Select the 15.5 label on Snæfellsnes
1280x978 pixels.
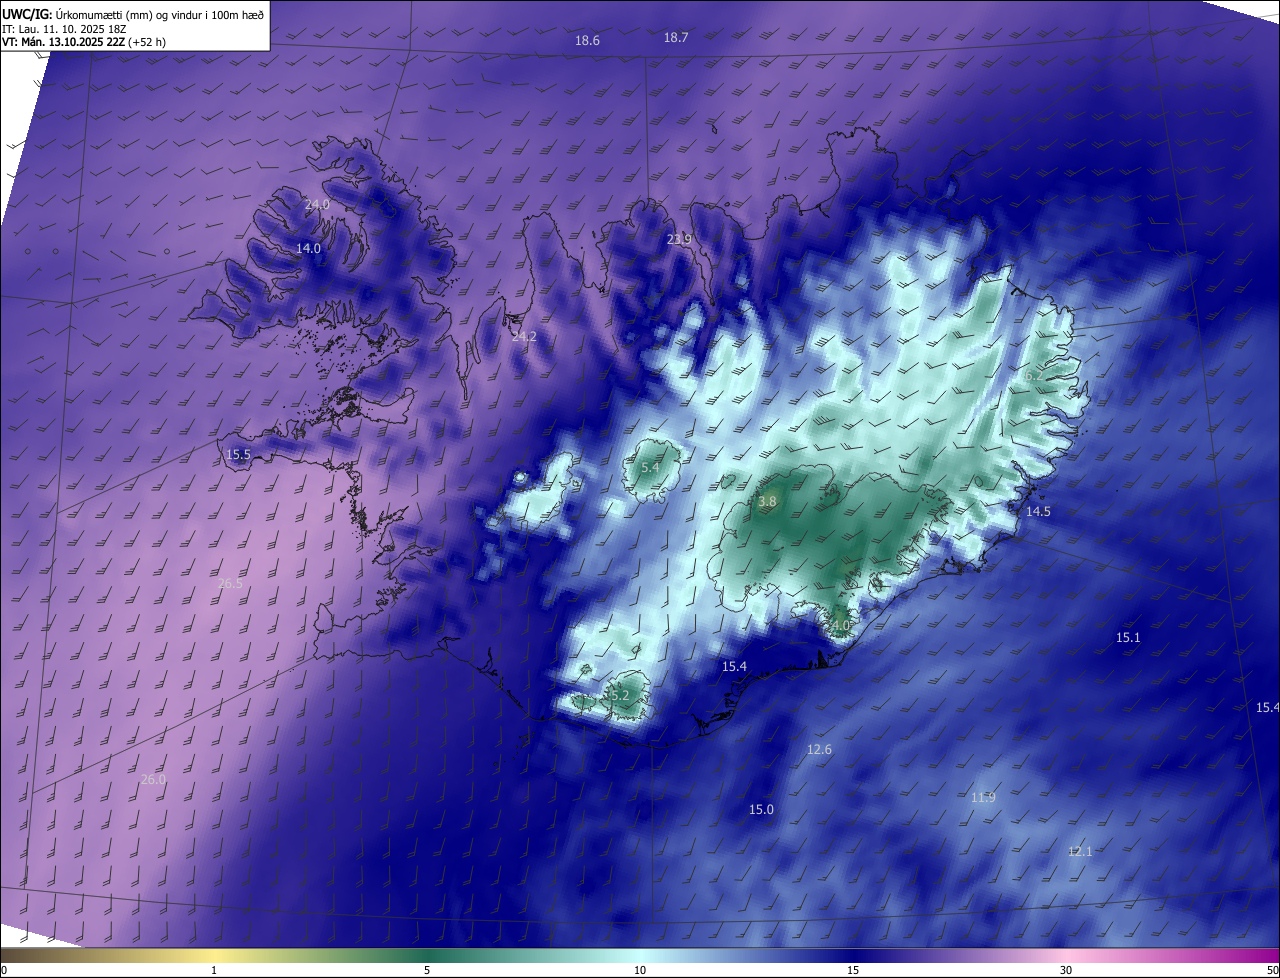[238, 454]
